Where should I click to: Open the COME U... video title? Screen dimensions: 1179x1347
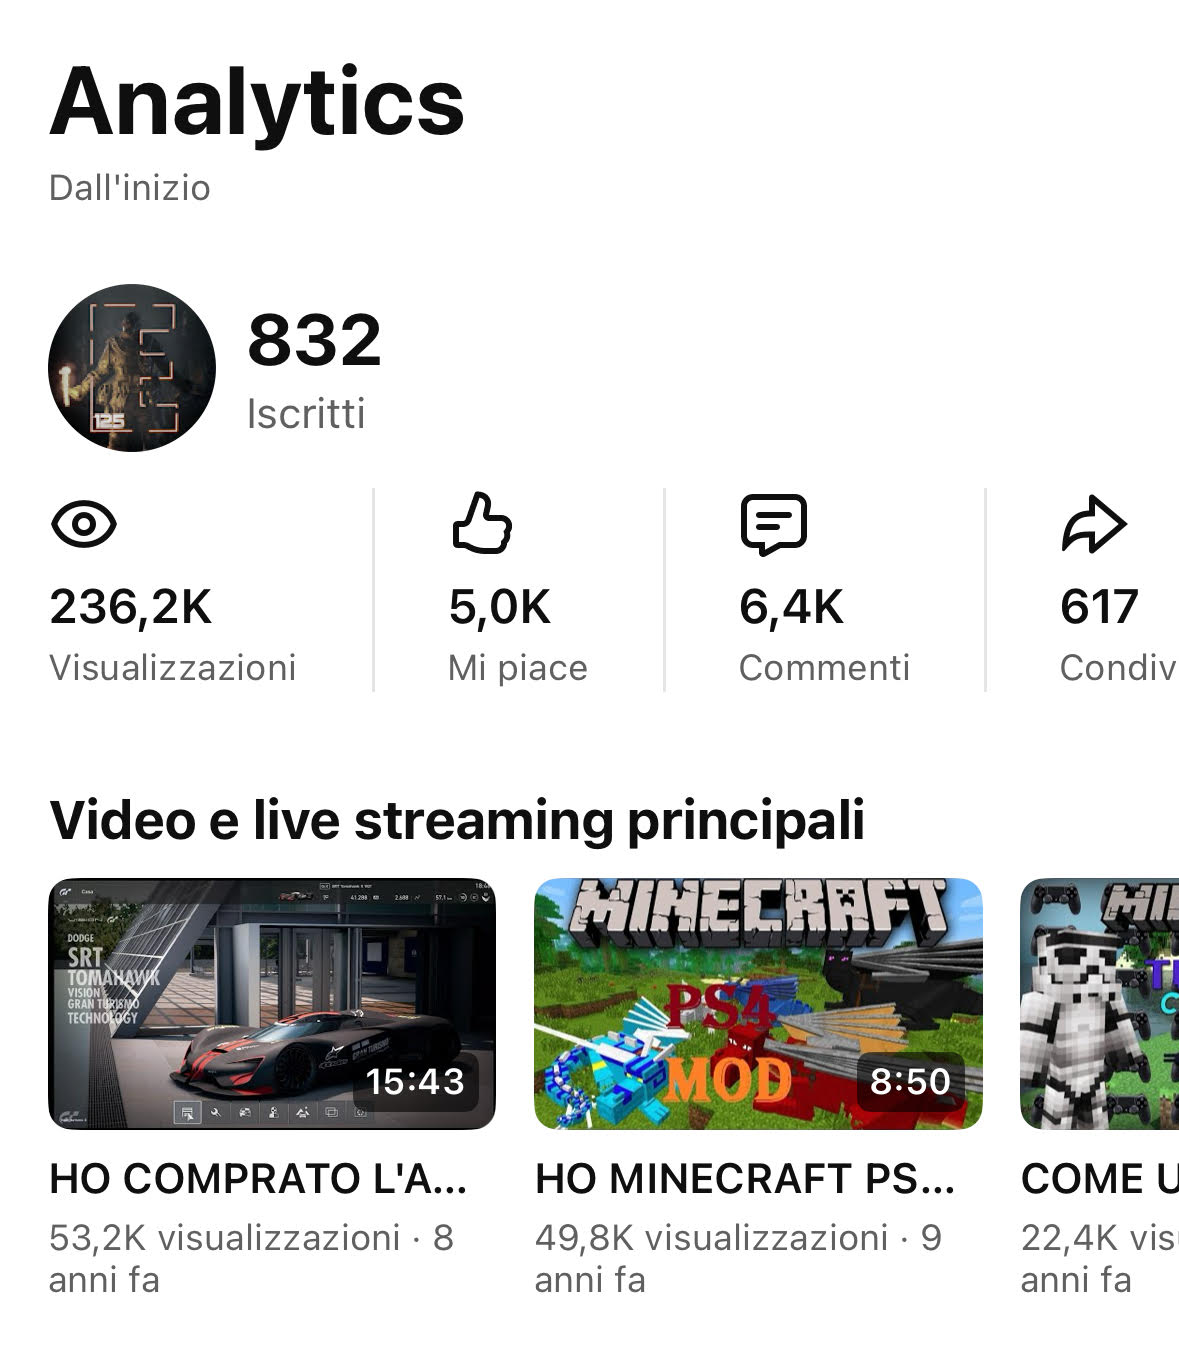tap(1100, 1179)
